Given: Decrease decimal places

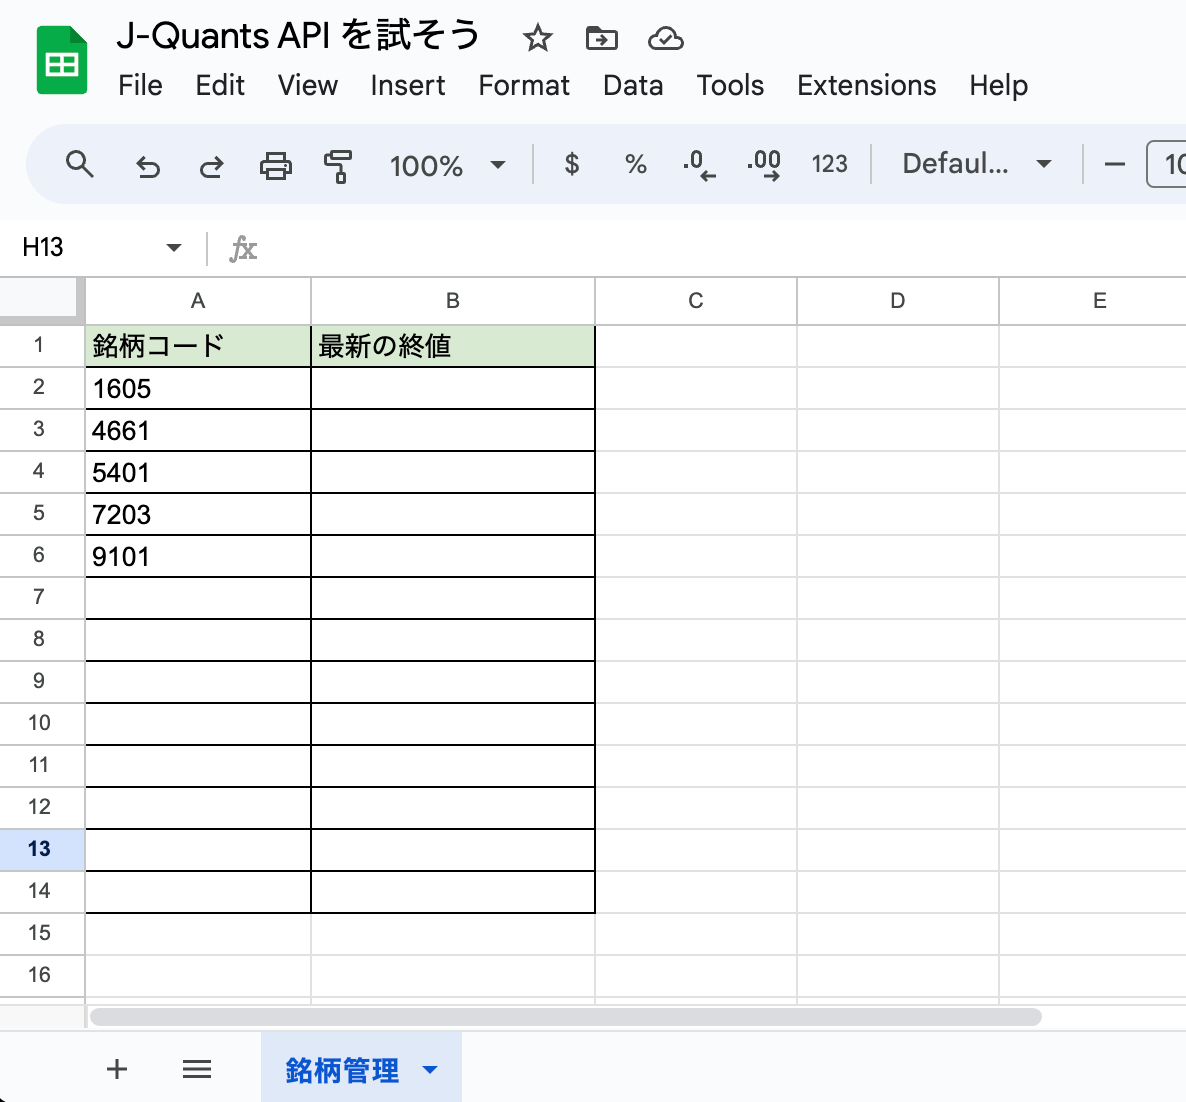Looking at the screenshot, I should 699,165.
